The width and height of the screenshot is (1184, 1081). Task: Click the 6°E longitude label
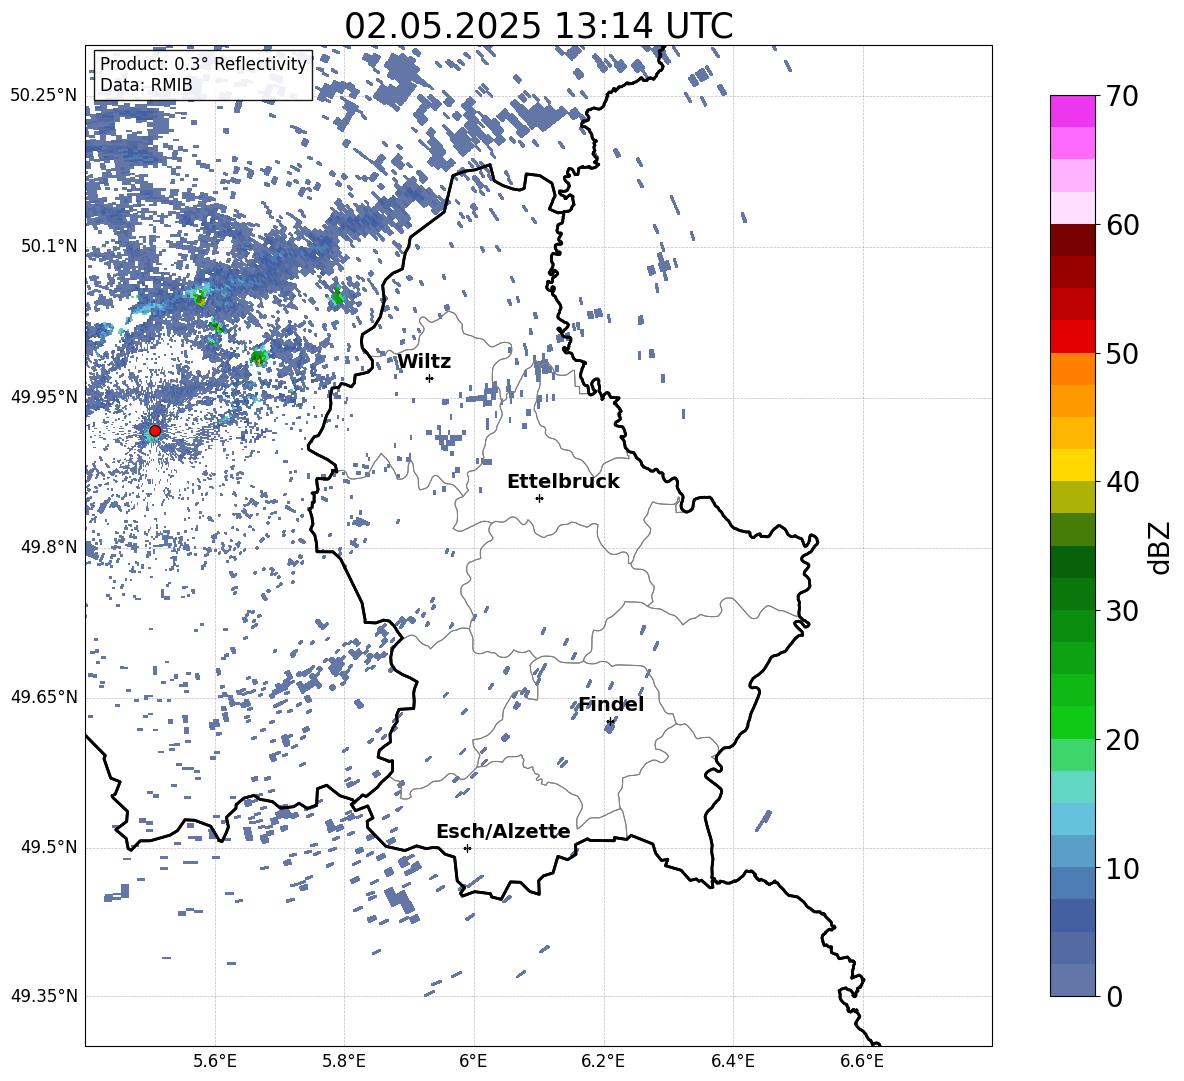pos(473,1061)
